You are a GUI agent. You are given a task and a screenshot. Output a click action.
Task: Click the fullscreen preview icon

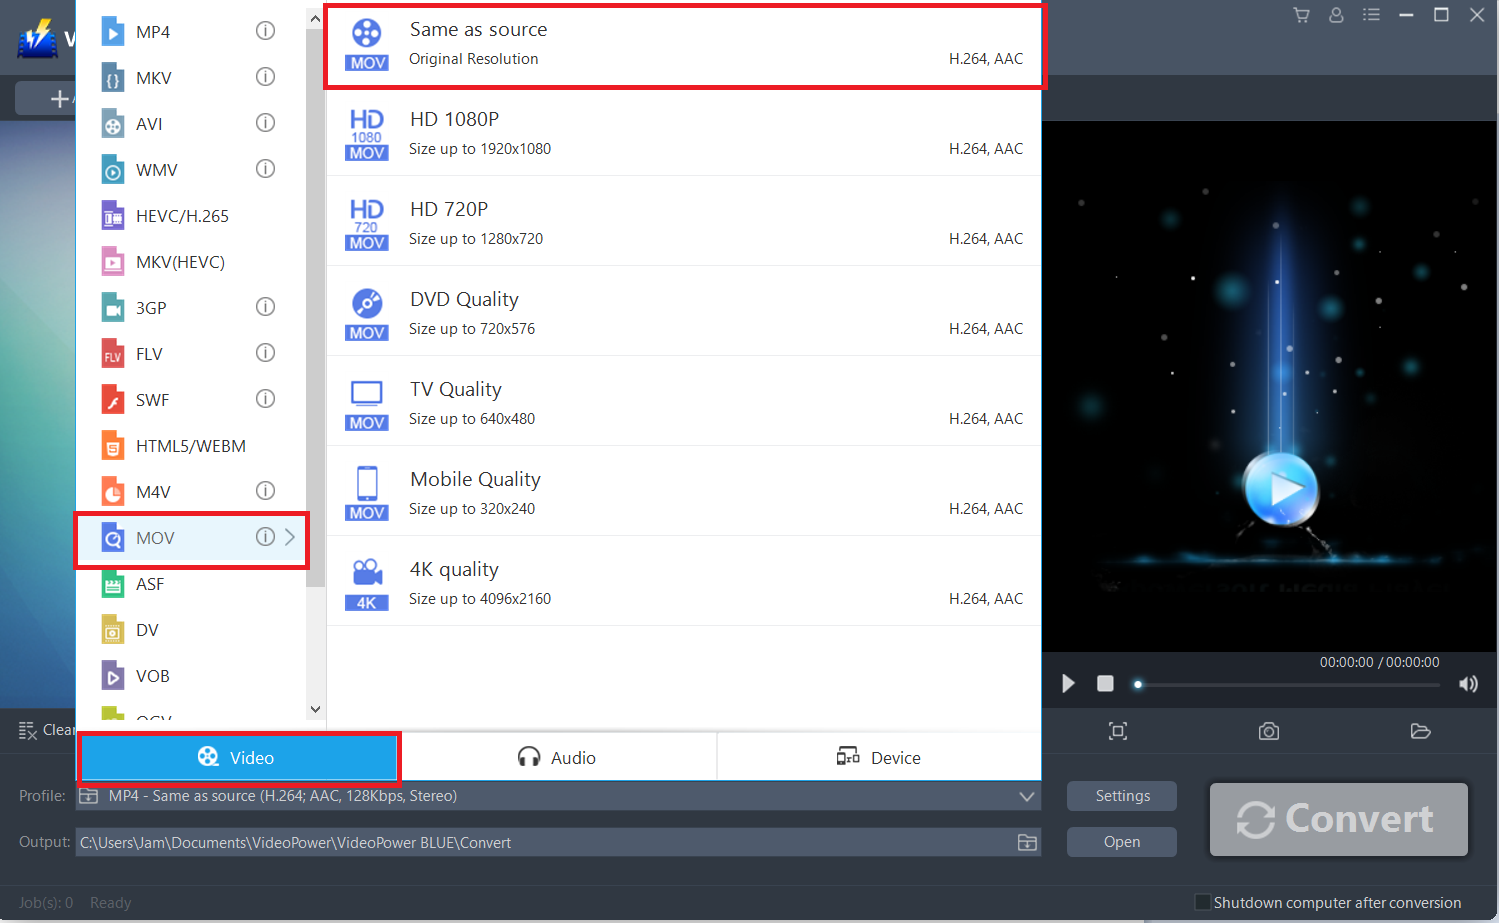tap(1118, 731)
